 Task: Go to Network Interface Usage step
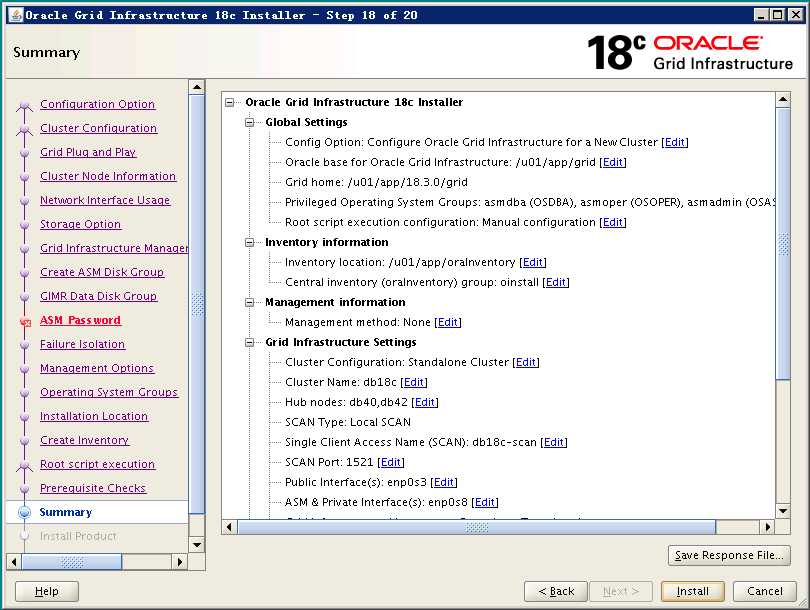105,200
